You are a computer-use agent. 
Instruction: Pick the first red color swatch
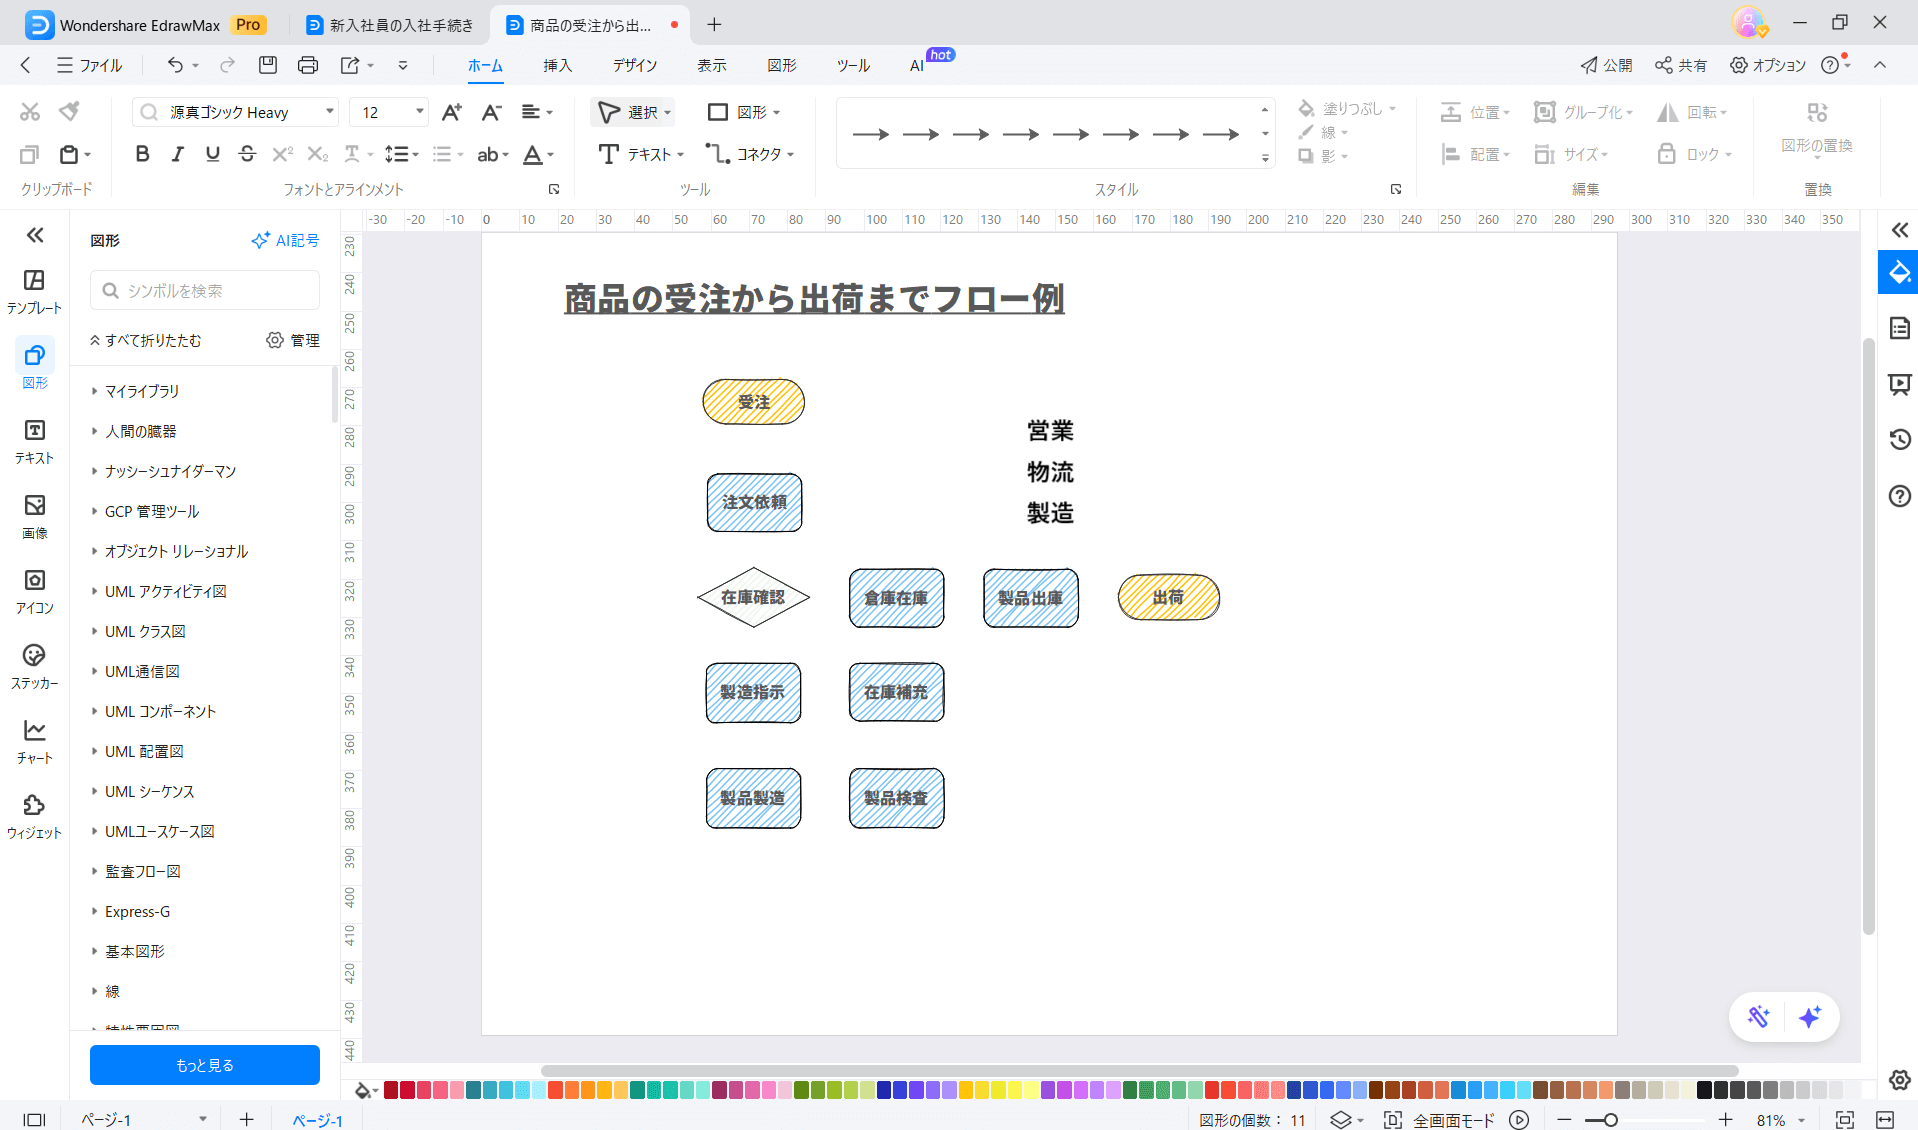pos(391,1090)
